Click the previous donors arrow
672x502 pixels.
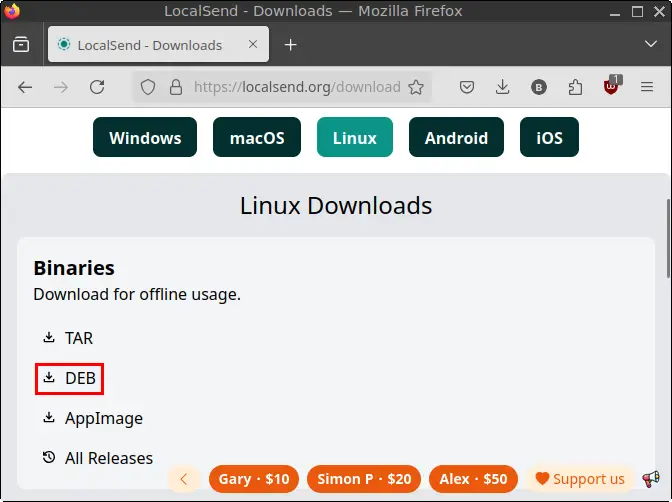point(184,479)
